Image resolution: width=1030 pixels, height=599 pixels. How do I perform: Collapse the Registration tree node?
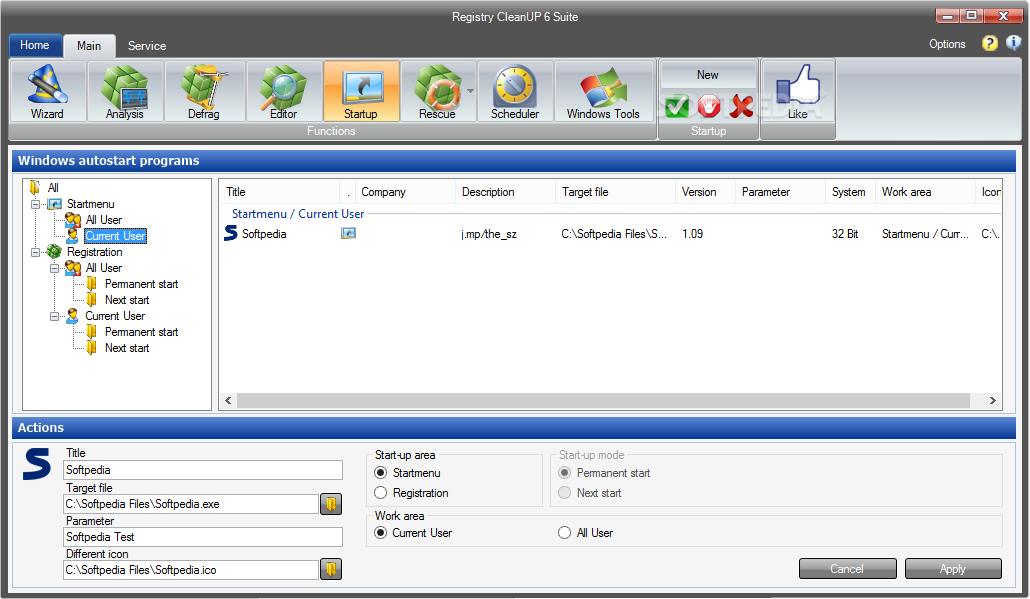pos(35,252)
